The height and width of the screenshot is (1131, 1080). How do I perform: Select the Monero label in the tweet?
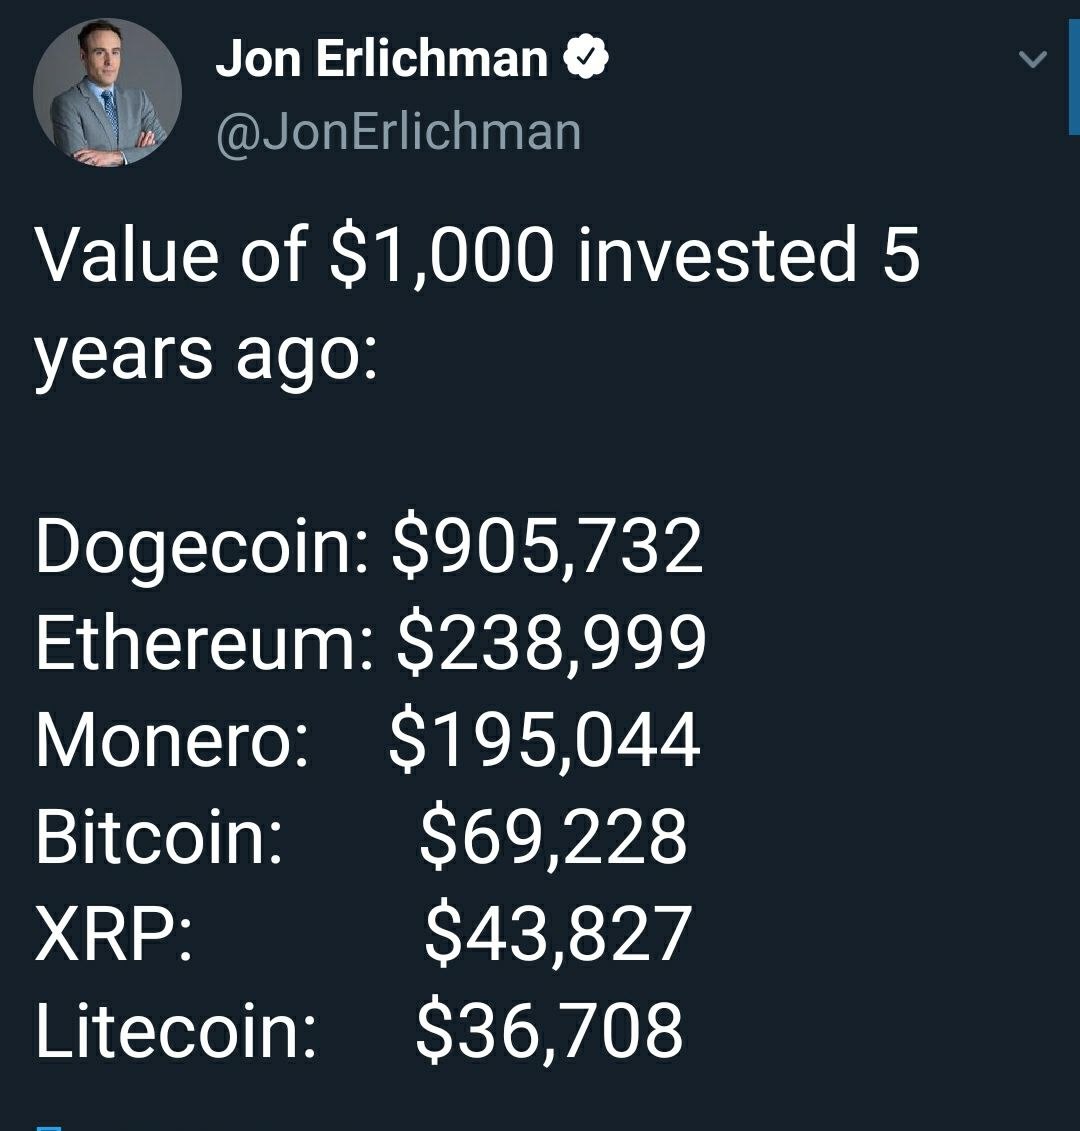point(172,741)
